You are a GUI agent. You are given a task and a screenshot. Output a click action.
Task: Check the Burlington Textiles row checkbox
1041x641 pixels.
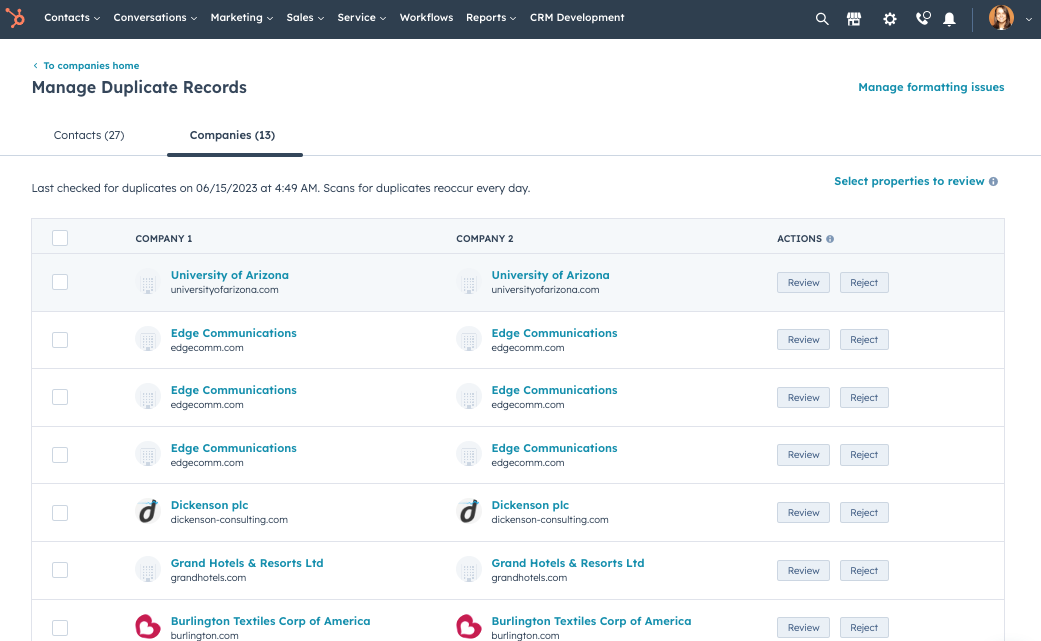point(60,628)
